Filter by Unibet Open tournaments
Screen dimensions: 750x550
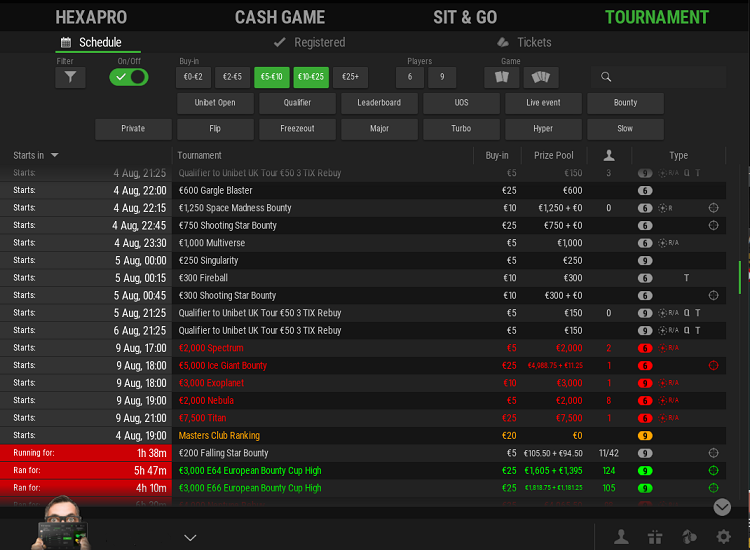[215, 103]
